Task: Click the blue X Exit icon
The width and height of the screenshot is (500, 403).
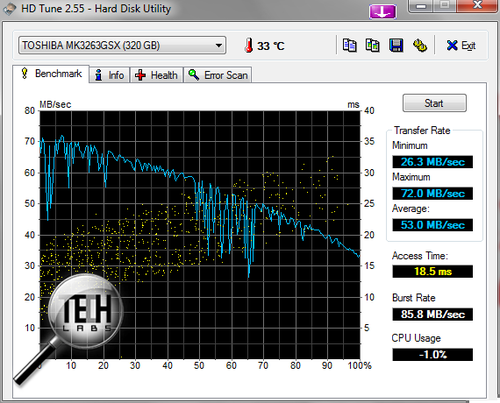Action: pos(452,45)
